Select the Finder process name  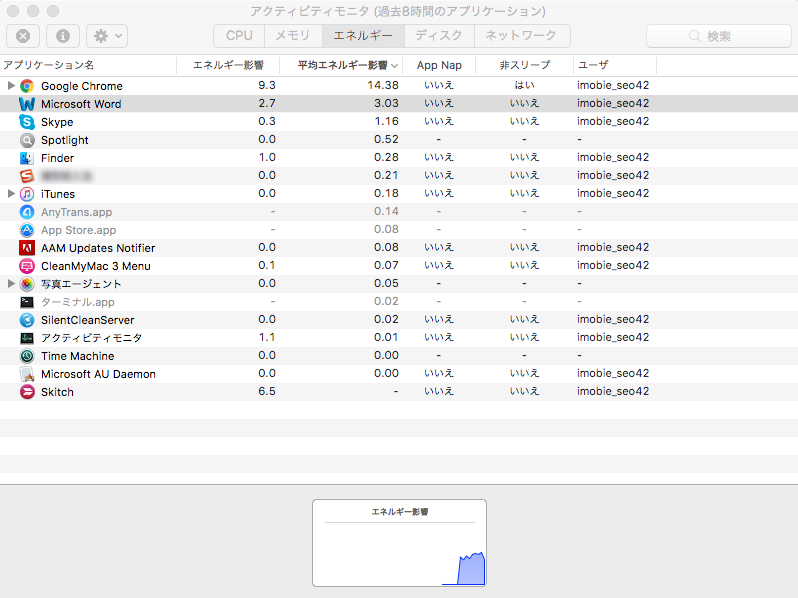click(x=58, y=158)
